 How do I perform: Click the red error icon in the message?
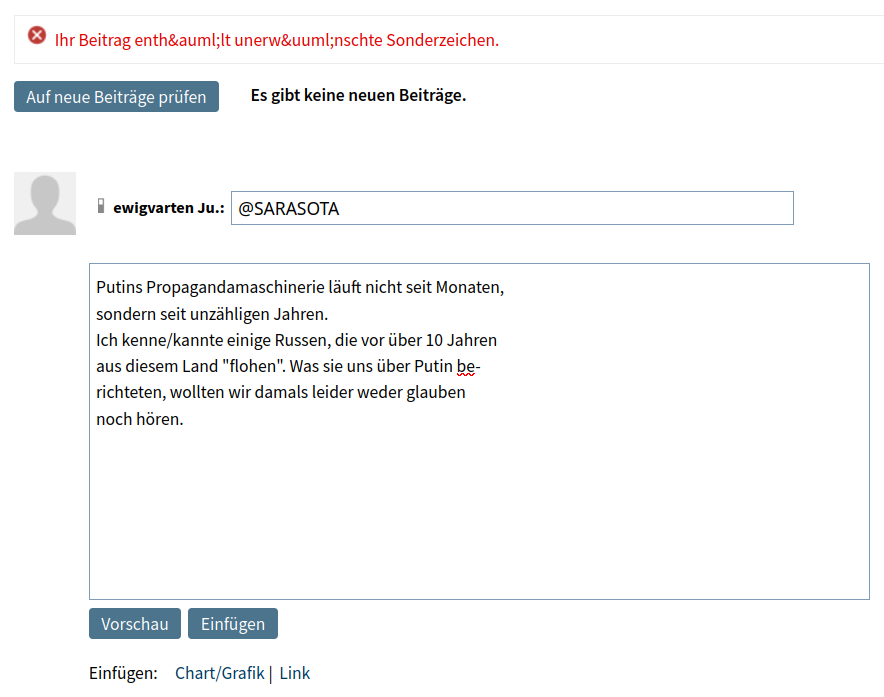tap(37, 36)
